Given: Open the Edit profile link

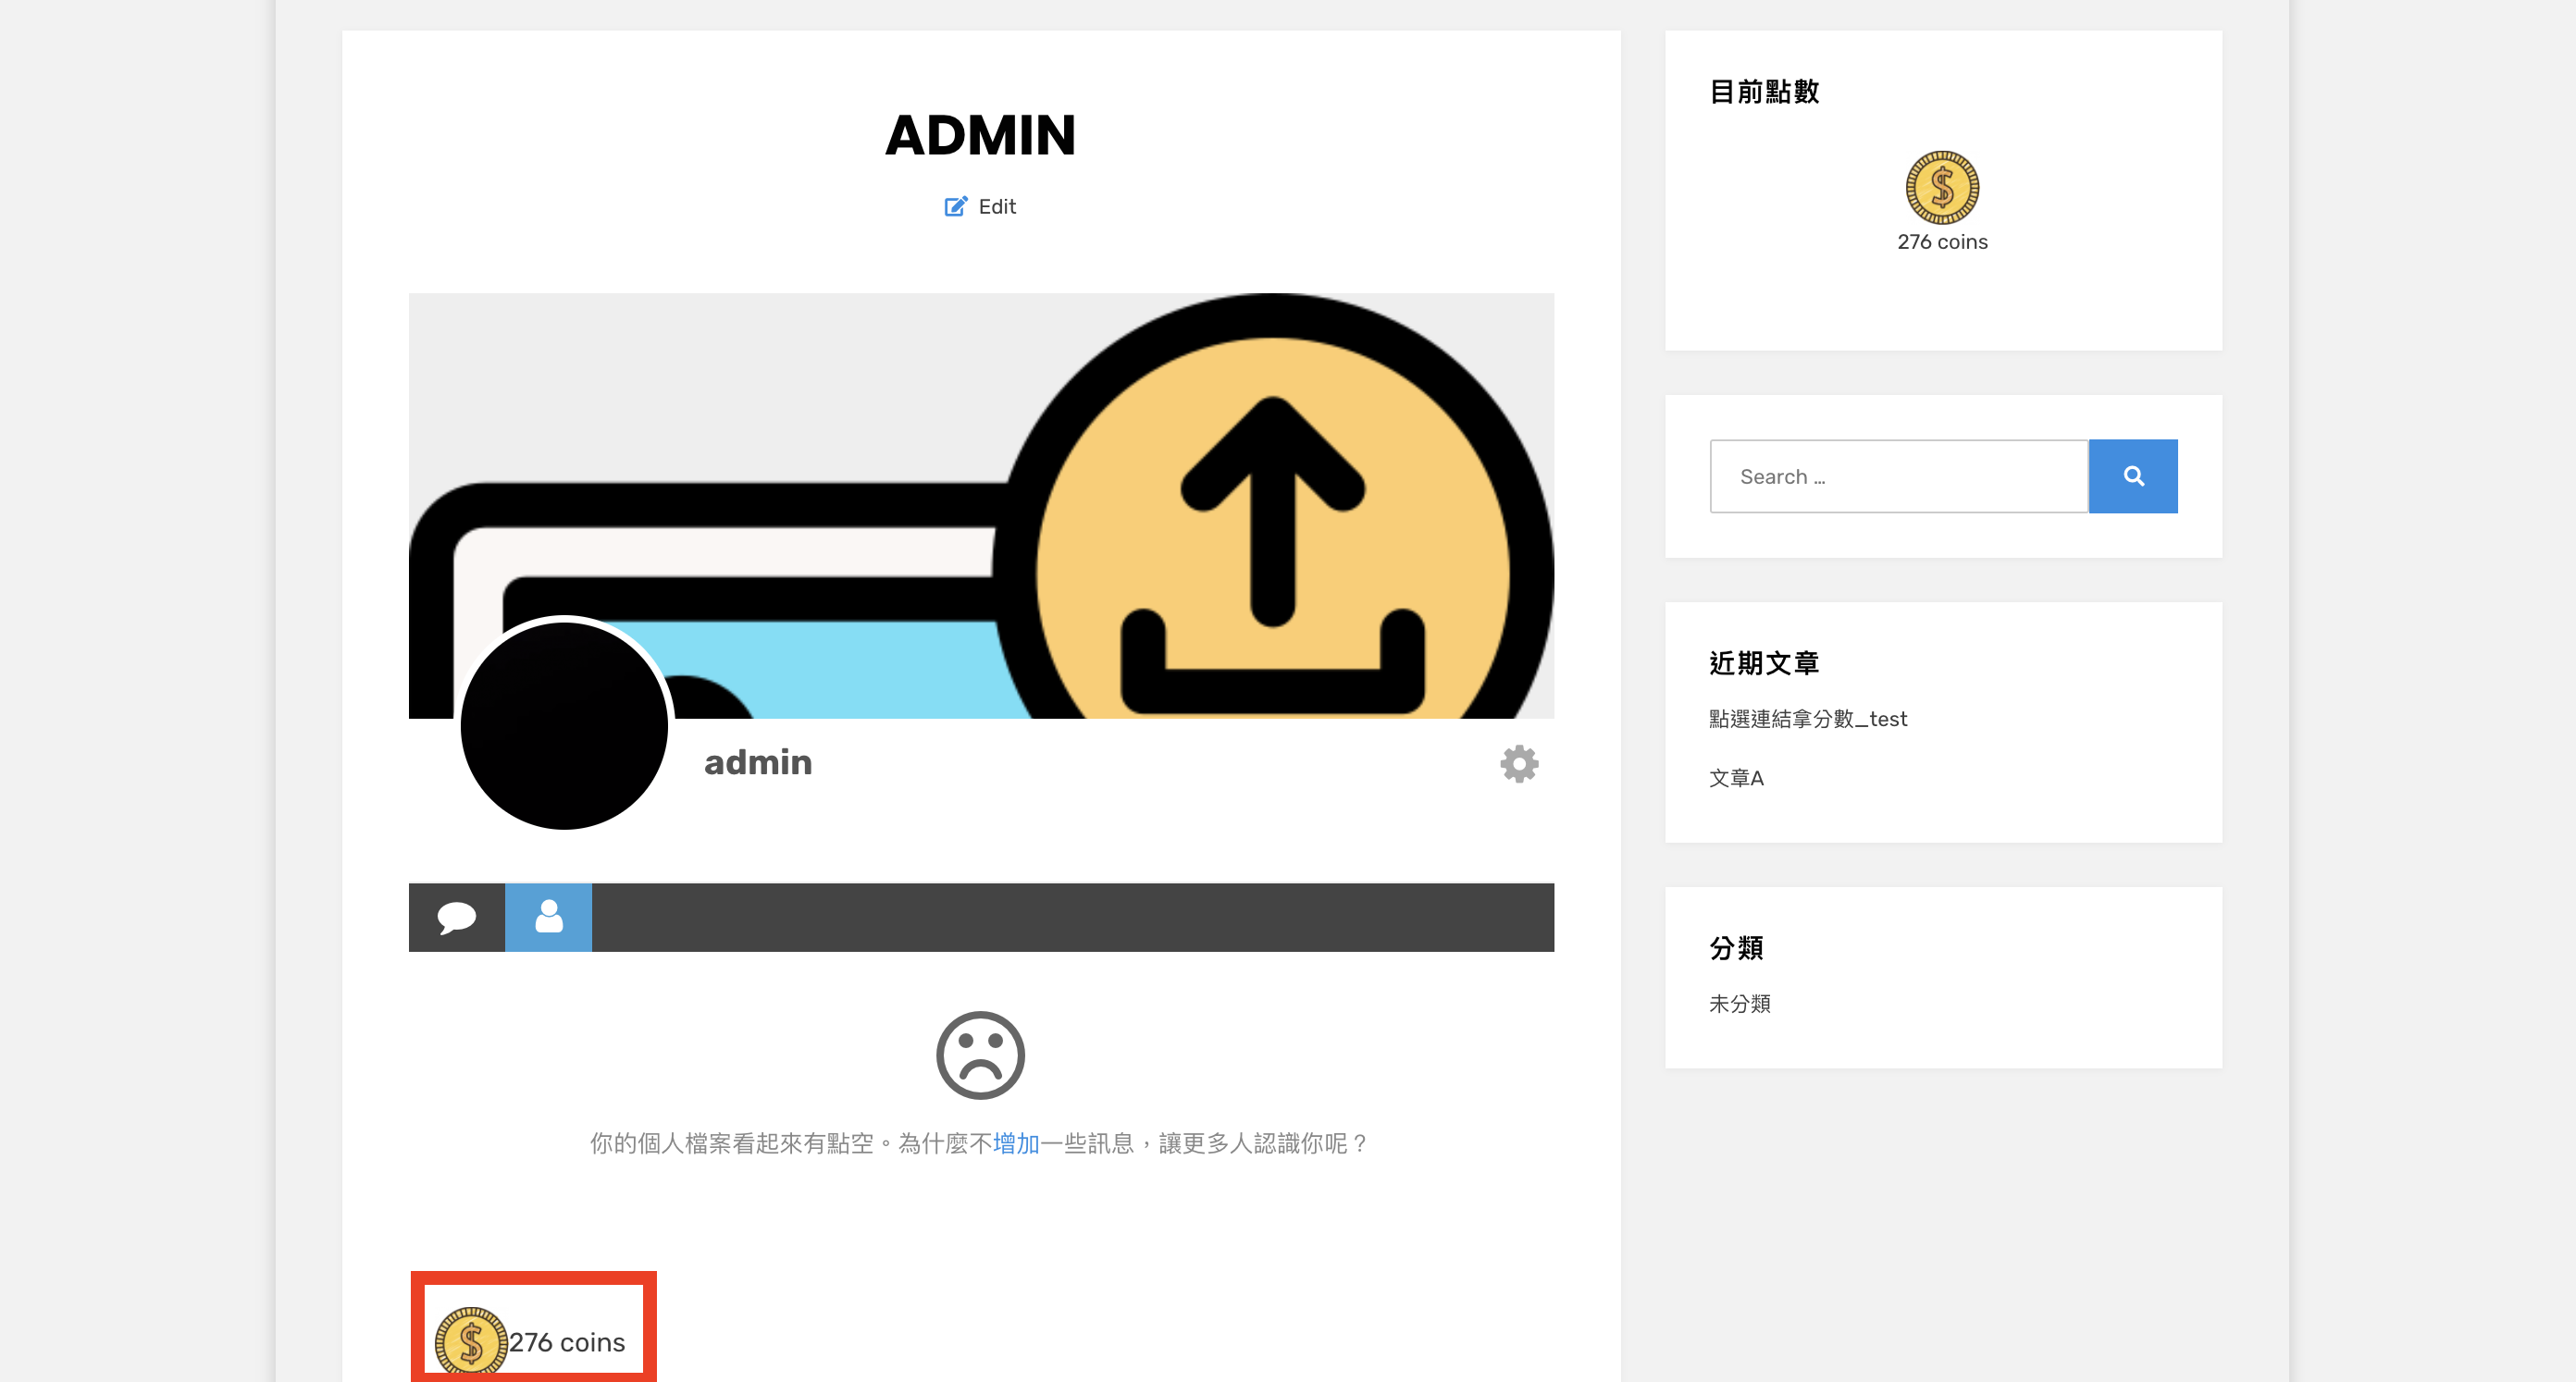Looking at the screenshot, I should pyautogui.click(x=996, y=206).
